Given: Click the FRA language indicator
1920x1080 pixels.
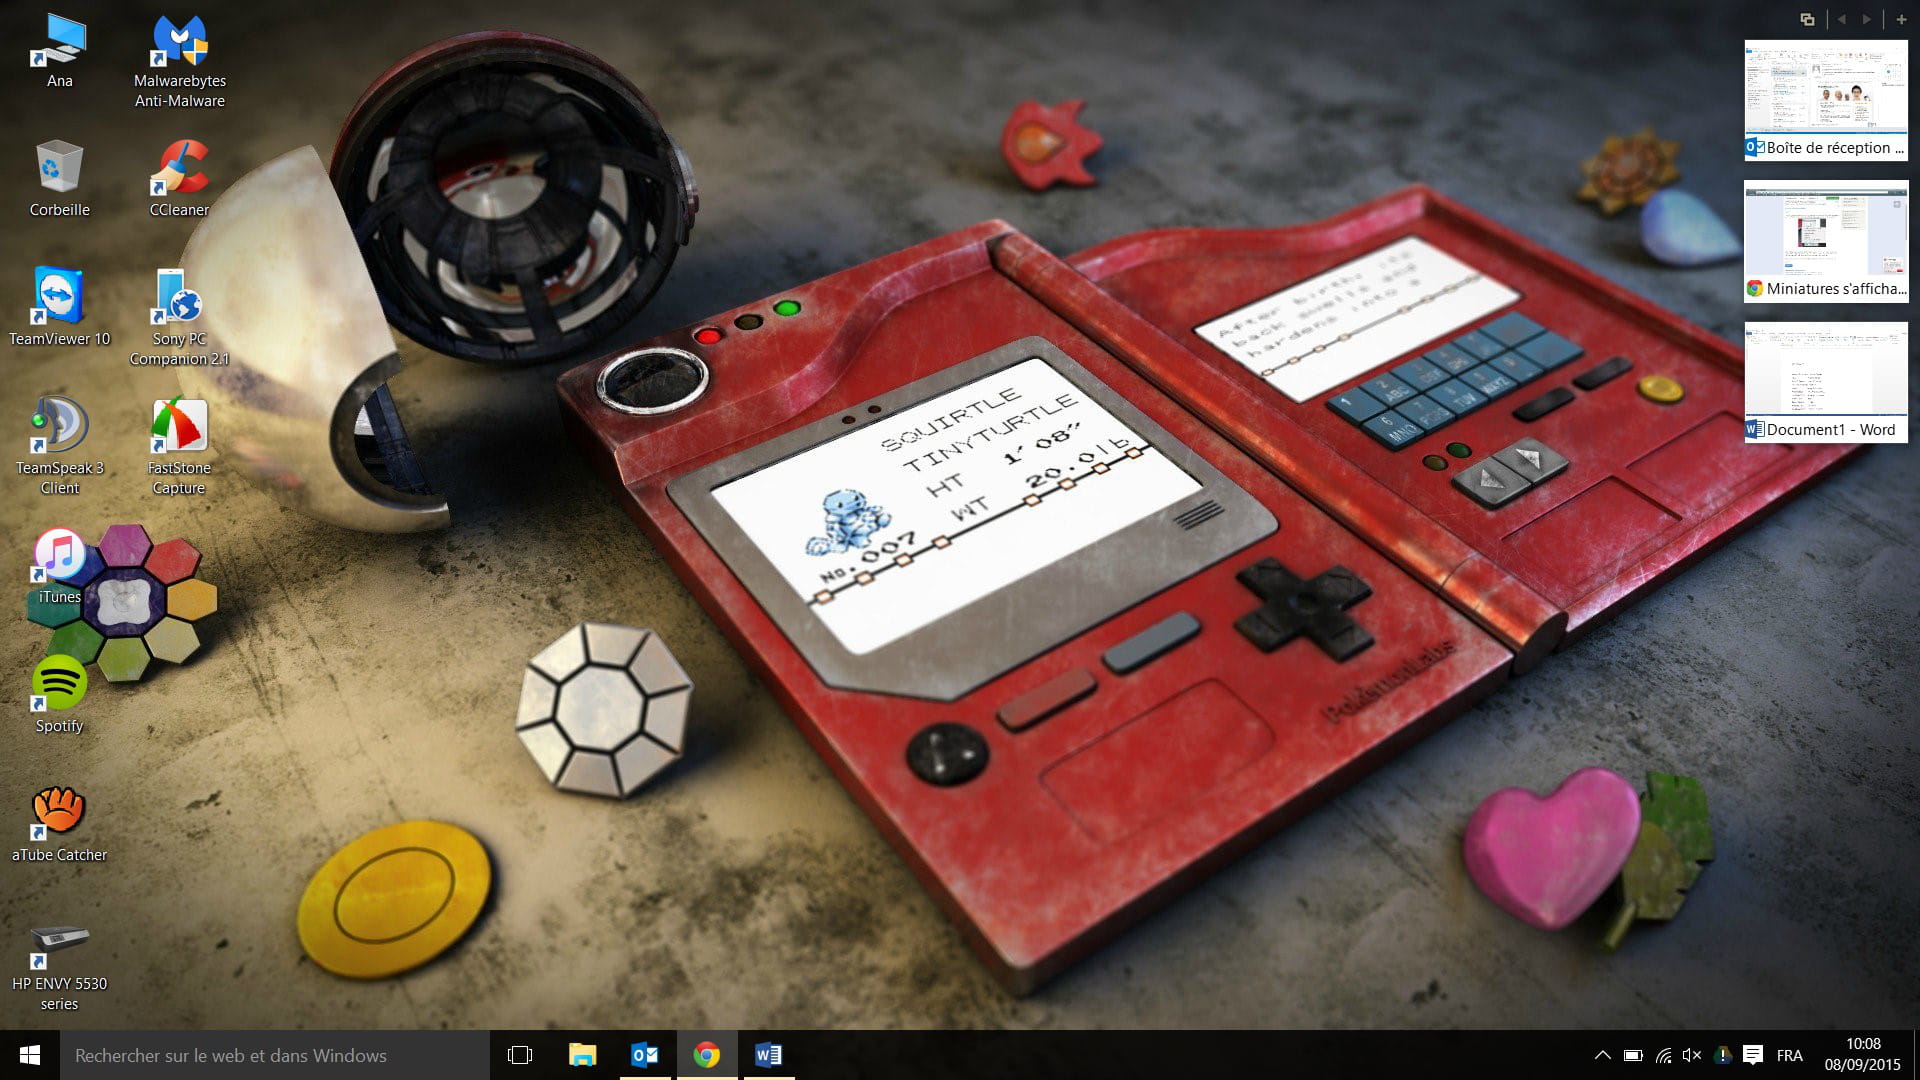Looking at the screenshot, I should pyautogui.click(x=1789, y=1055).
